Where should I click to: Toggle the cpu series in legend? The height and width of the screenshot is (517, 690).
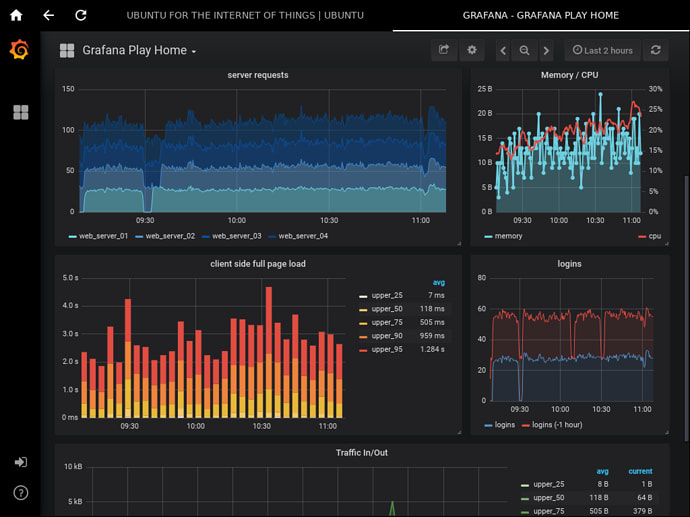point(655,236)
